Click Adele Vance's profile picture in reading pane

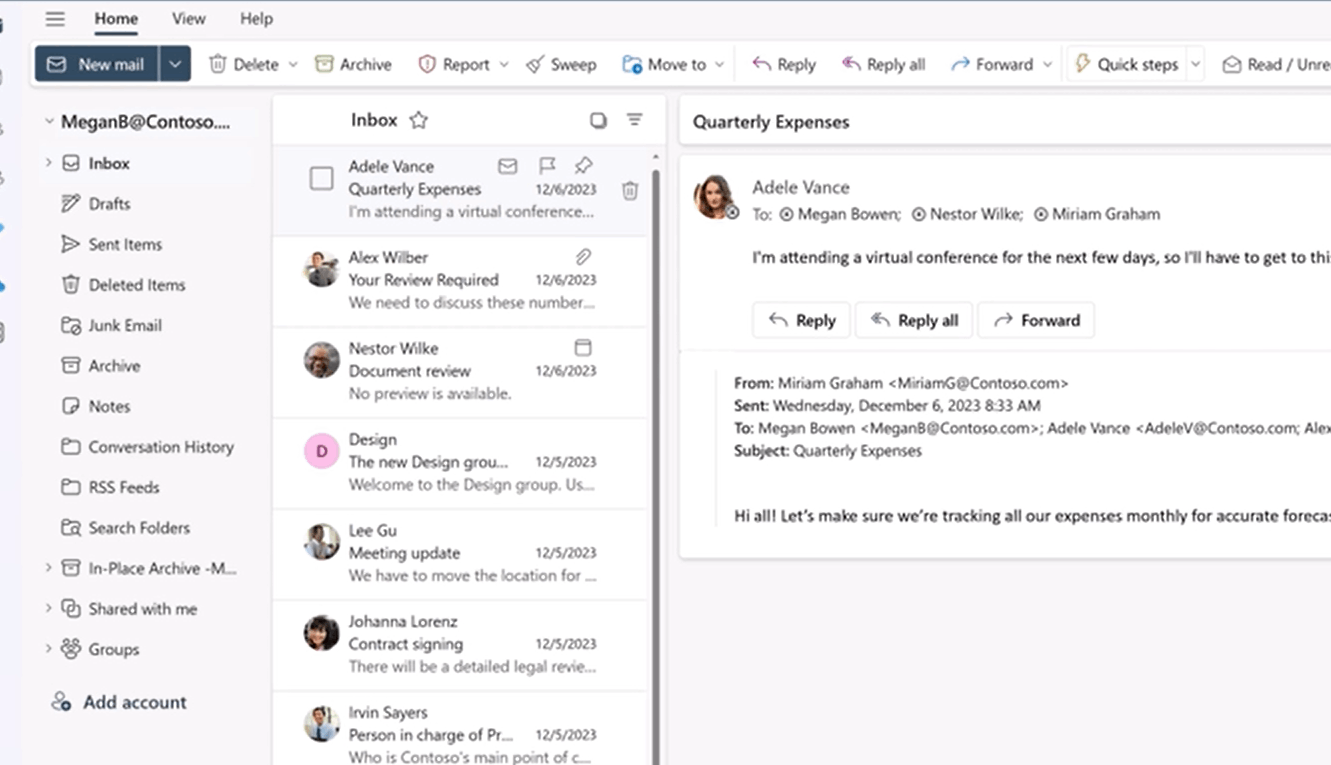(715, 197)
